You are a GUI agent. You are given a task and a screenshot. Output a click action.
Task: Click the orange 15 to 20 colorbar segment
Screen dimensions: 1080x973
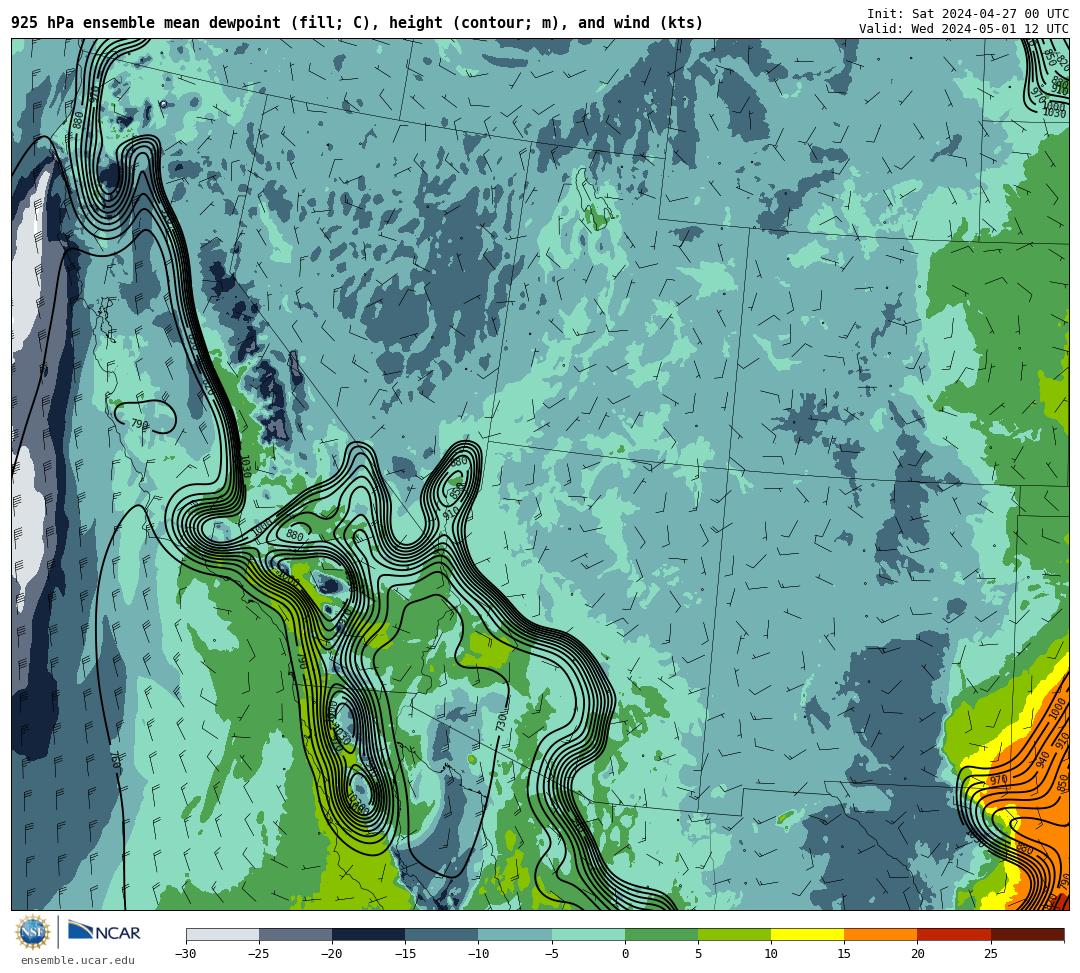tap(881, 934)
